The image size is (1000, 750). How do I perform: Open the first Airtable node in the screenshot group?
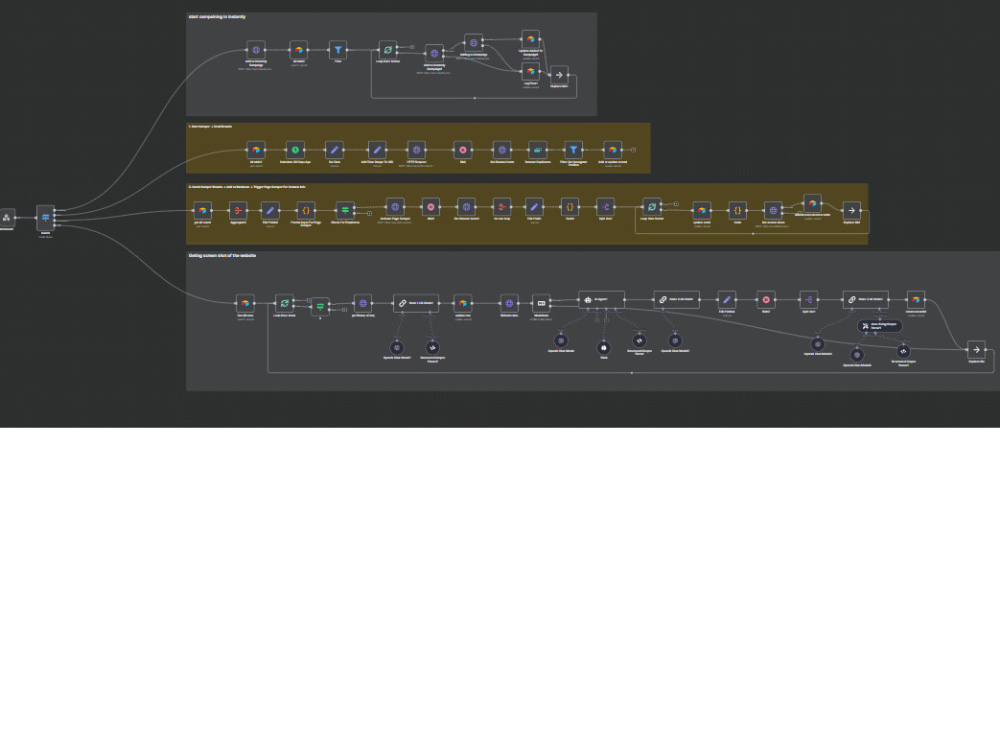(245, 303)
